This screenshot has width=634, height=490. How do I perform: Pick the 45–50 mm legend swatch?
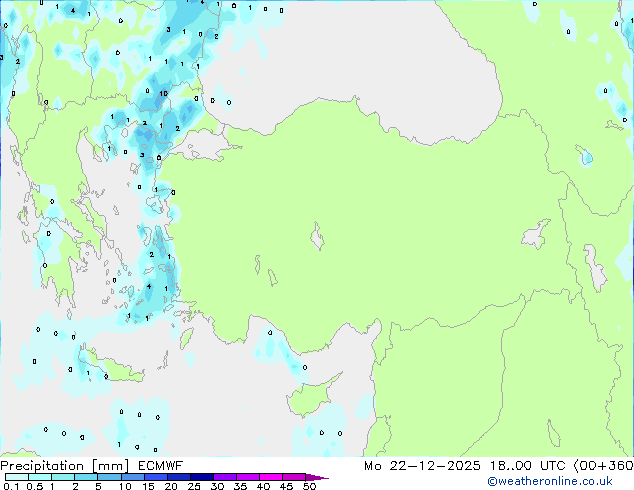pyautogui.click(x=294, y=477)
